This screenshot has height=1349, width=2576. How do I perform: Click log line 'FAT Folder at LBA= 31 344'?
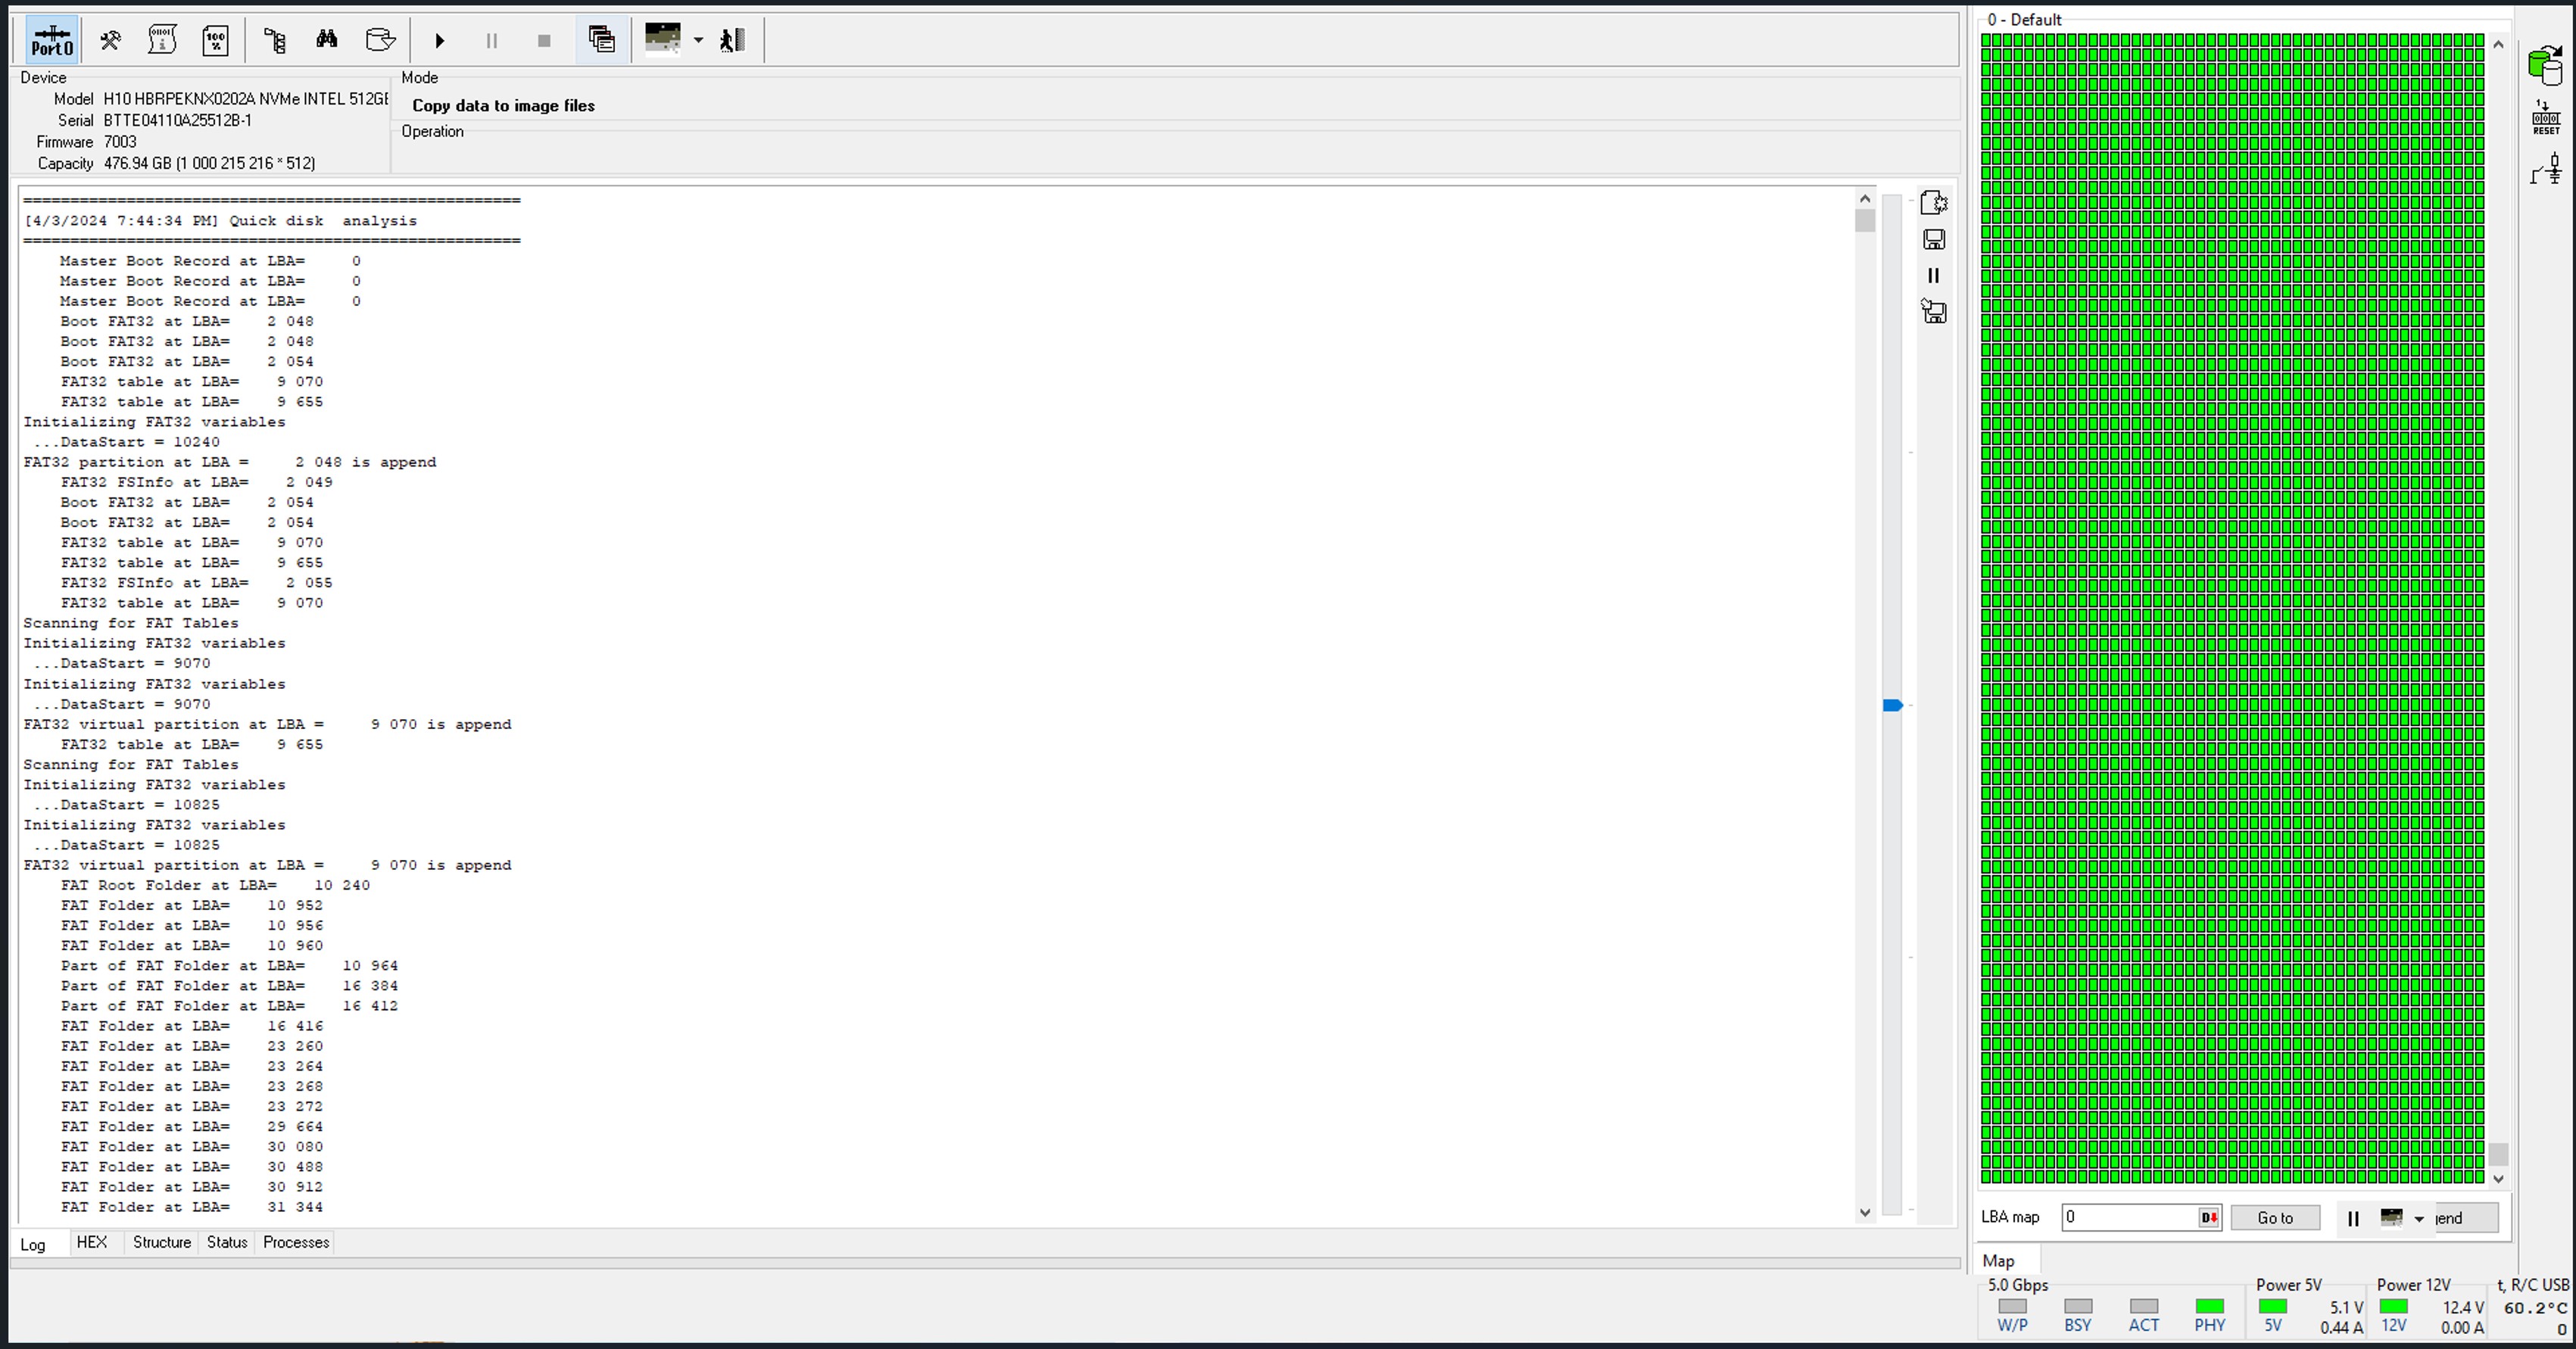(x=192, y=1207)
